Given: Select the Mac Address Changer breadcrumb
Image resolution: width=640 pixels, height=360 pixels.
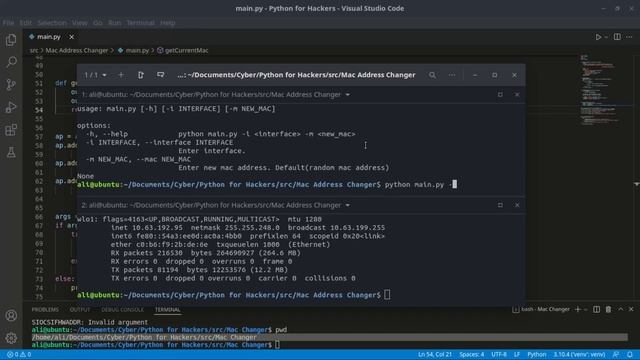Looking at the screenshot, I should click(x=77, y=51).
